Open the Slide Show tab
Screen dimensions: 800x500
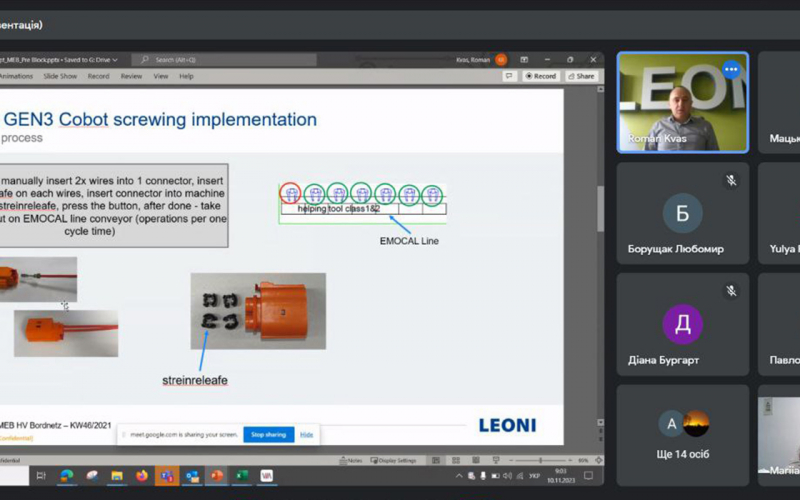point(60,76)
